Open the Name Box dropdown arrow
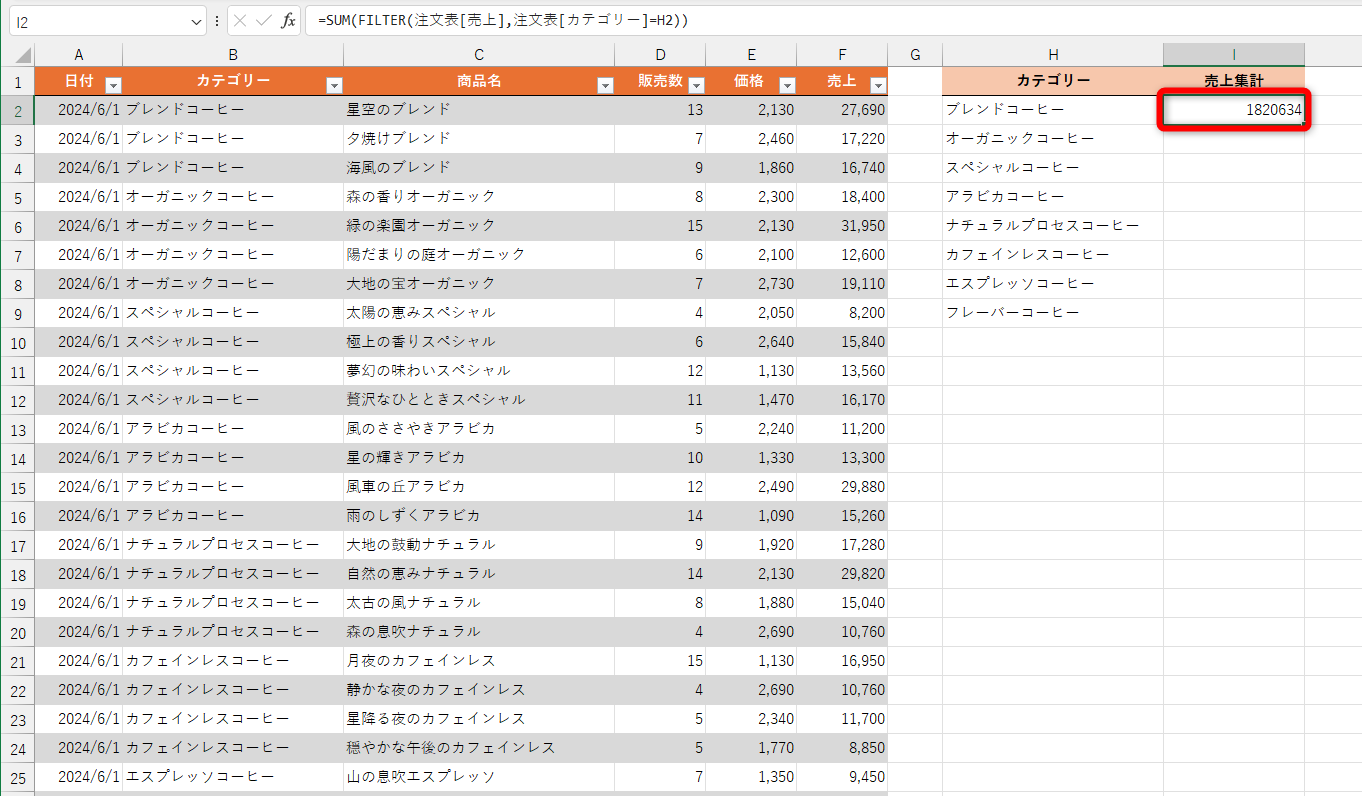1362x796 pixels. (x=195, y=20)
